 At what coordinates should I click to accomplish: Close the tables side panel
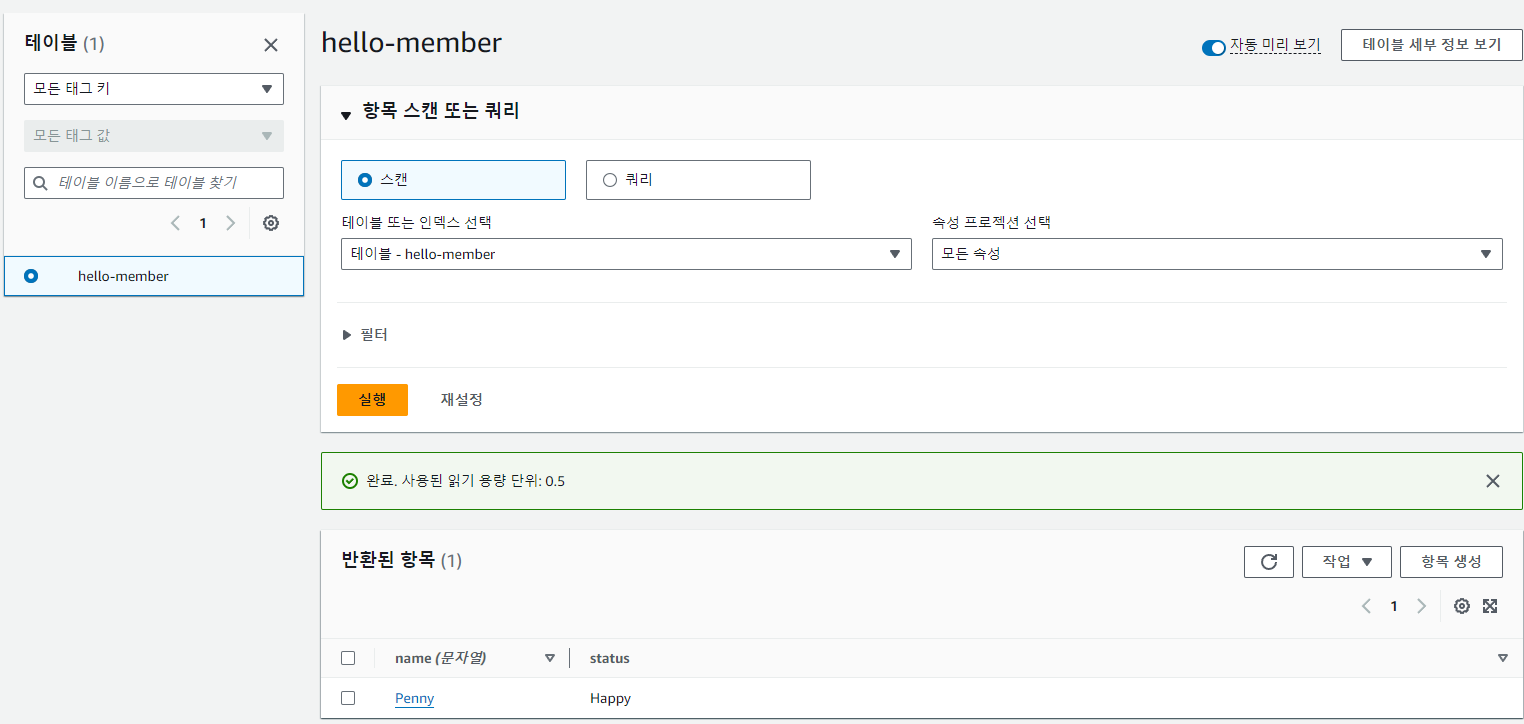tap(271, 45)
